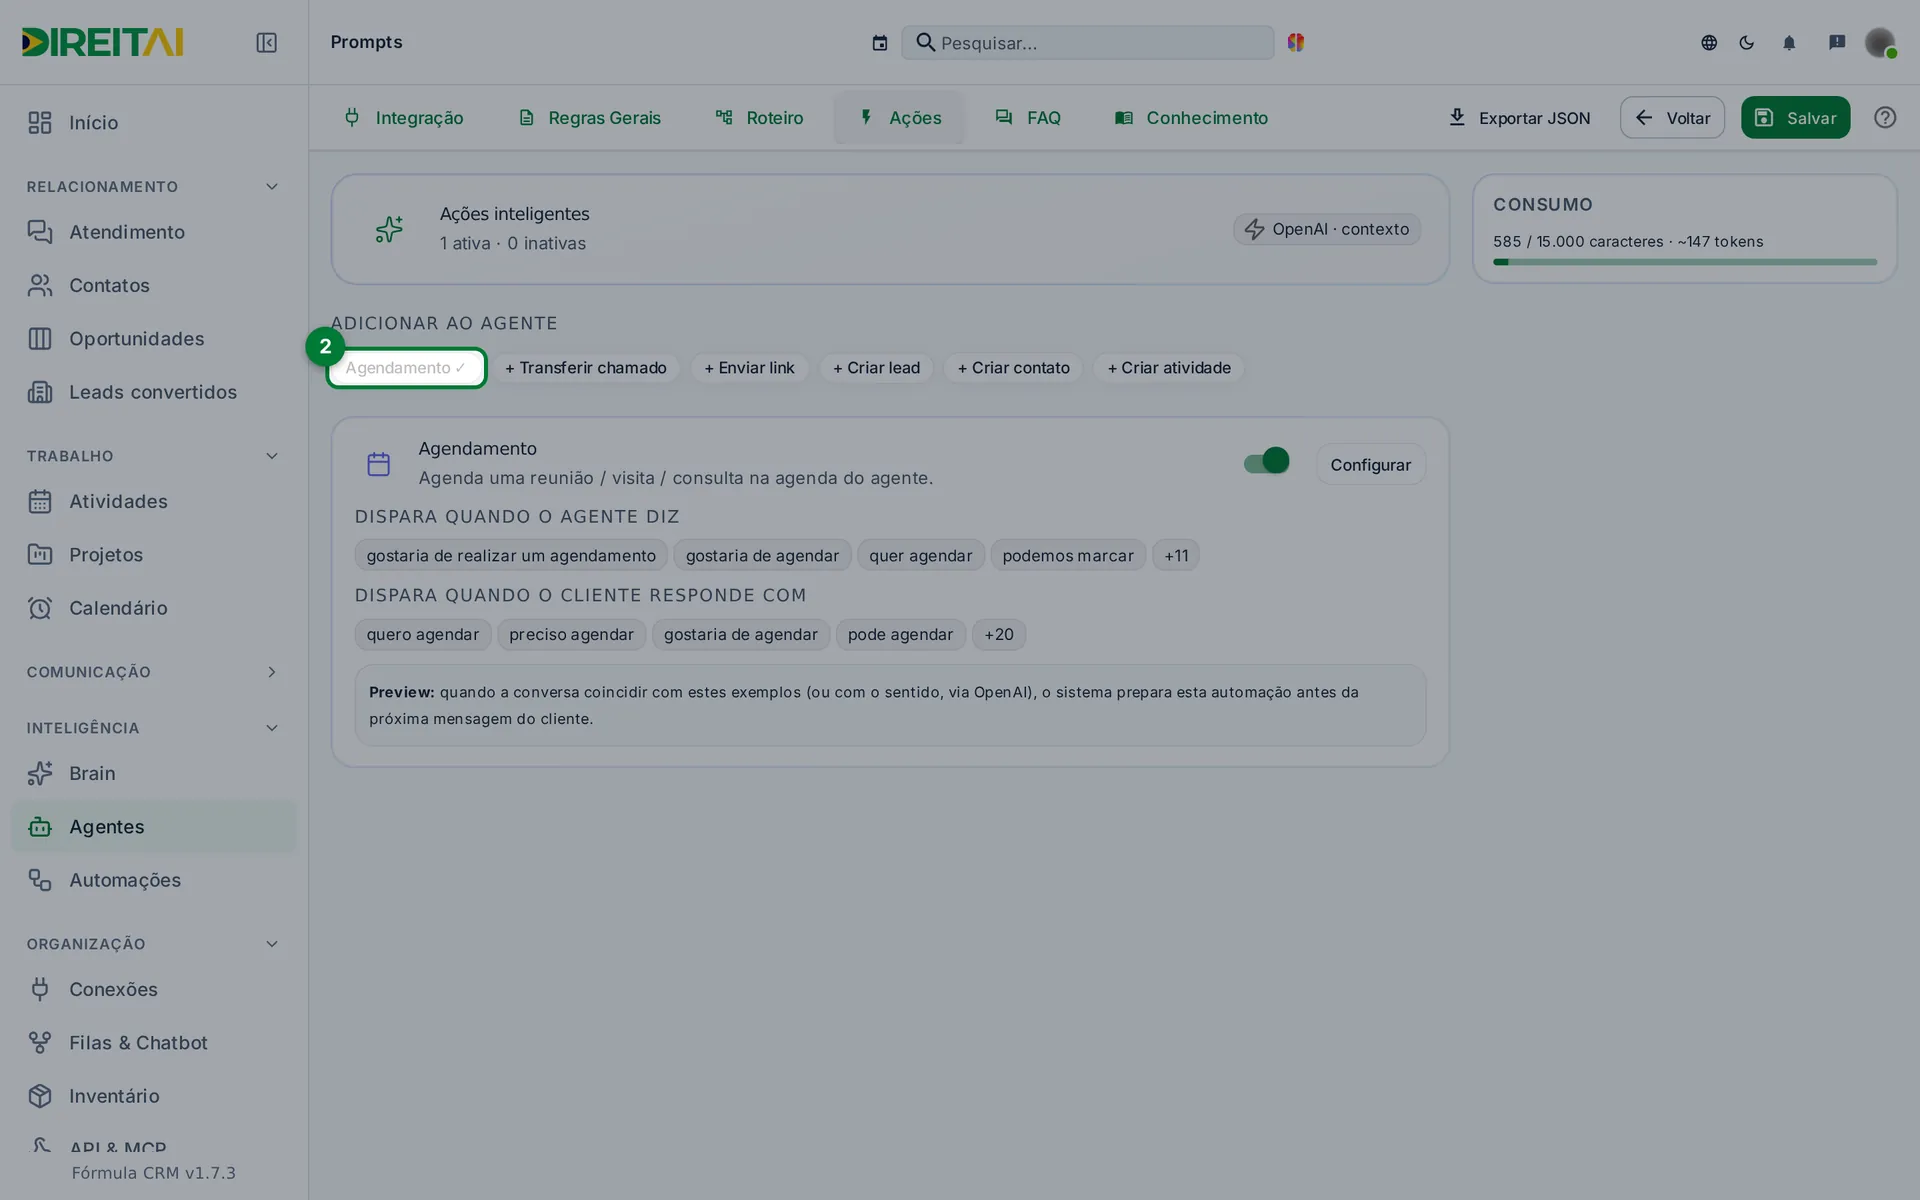This screenshot has width=1920, height=1200.
Task: Open feedback message icon
Action: point(1837,42)
